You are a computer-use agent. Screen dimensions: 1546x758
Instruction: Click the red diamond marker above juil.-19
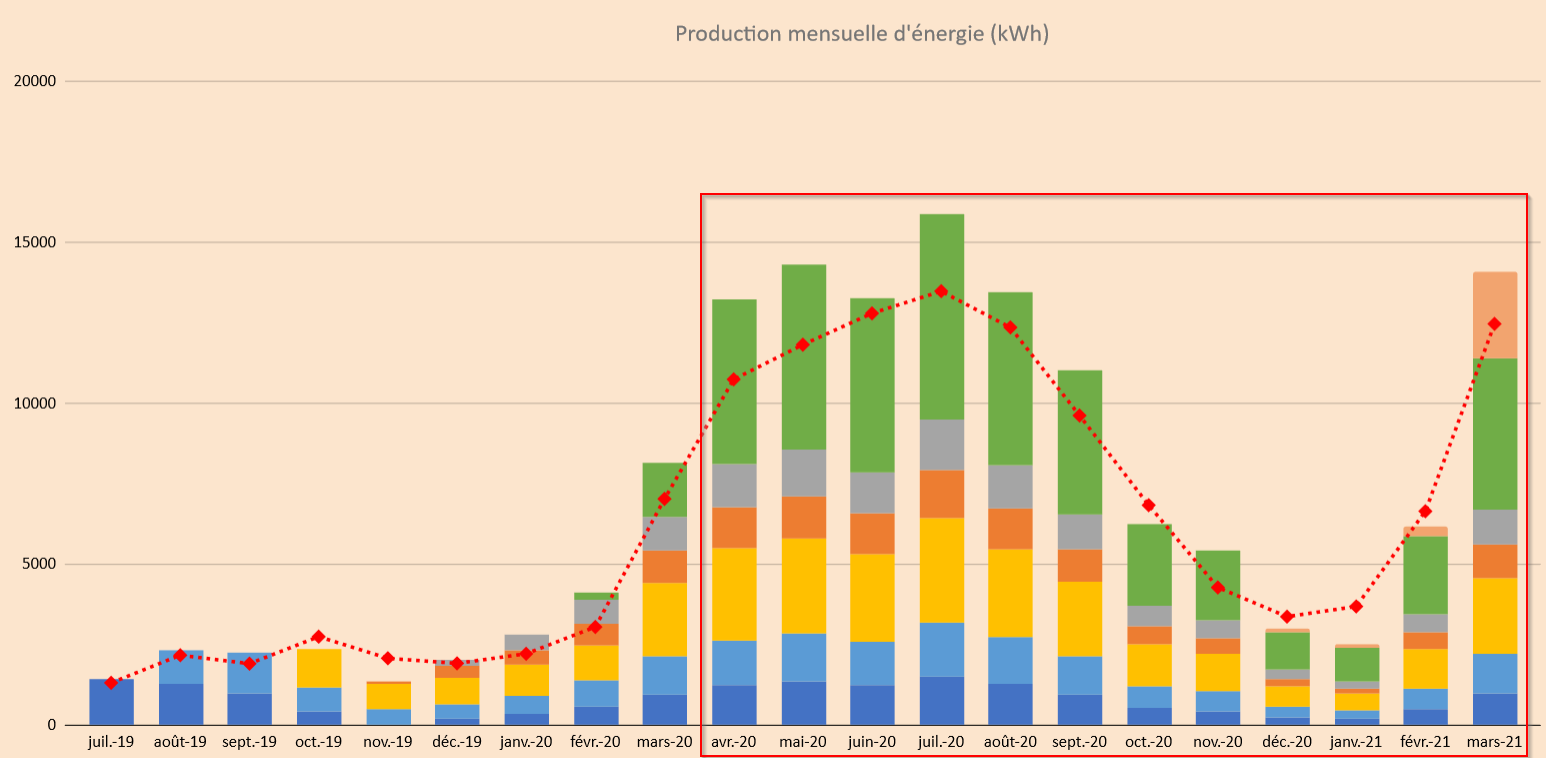[x=111, y=683]
